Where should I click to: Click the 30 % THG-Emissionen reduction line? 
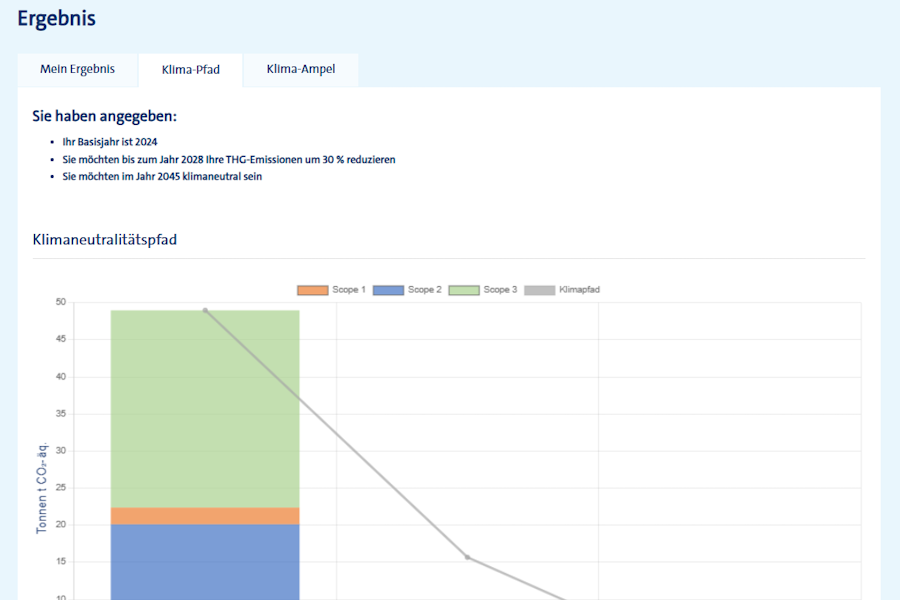click(229, 160)
